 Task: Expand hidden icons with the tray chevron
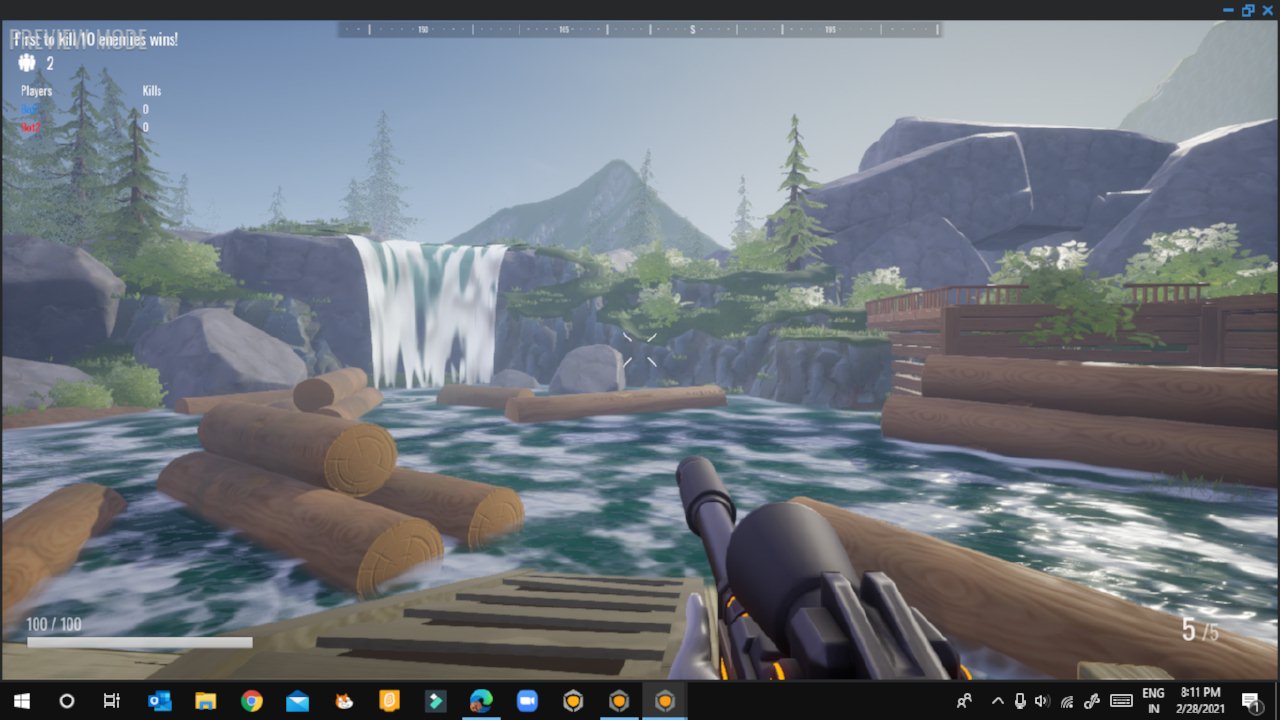point(997,700)
